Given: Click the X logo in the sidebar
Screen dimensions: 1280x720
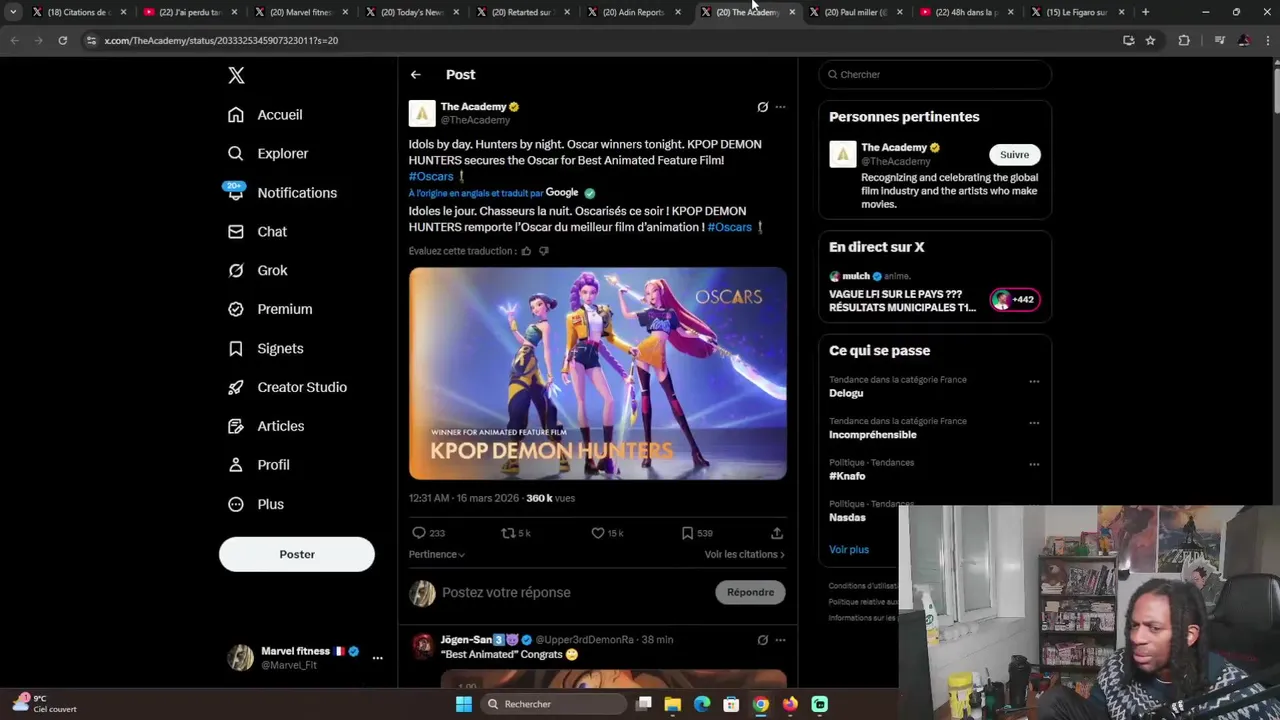Looking at the screenshot, I should (236, 75).
